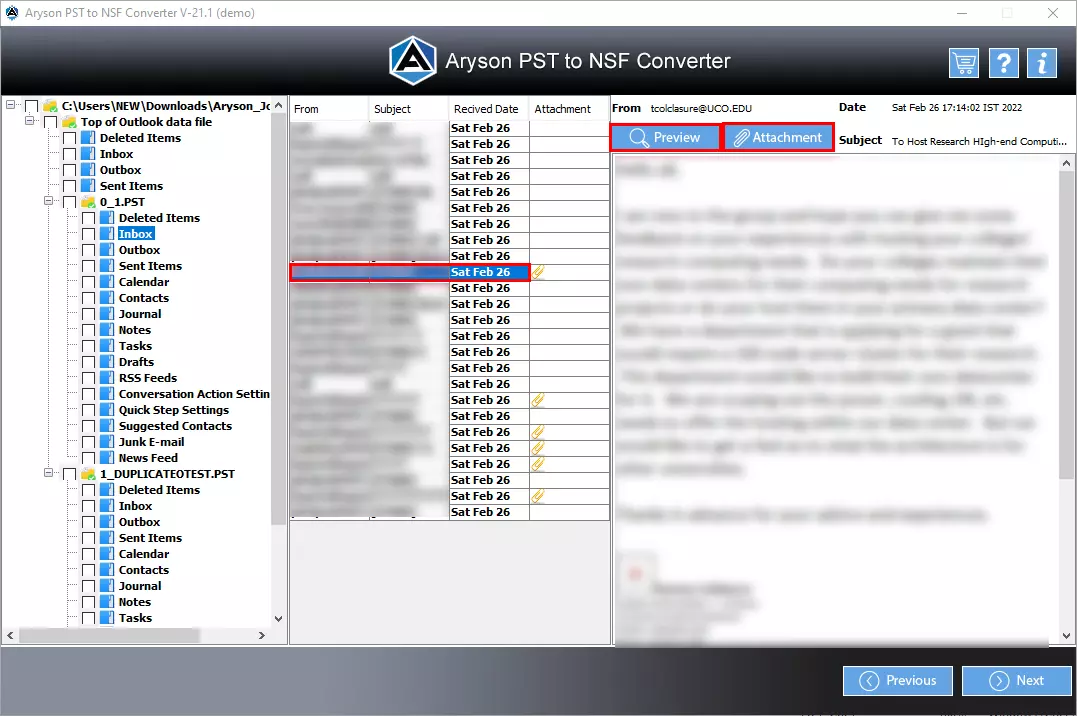
Task: Collapse the 0_1.PST tree node
Action: coord(48,201)
